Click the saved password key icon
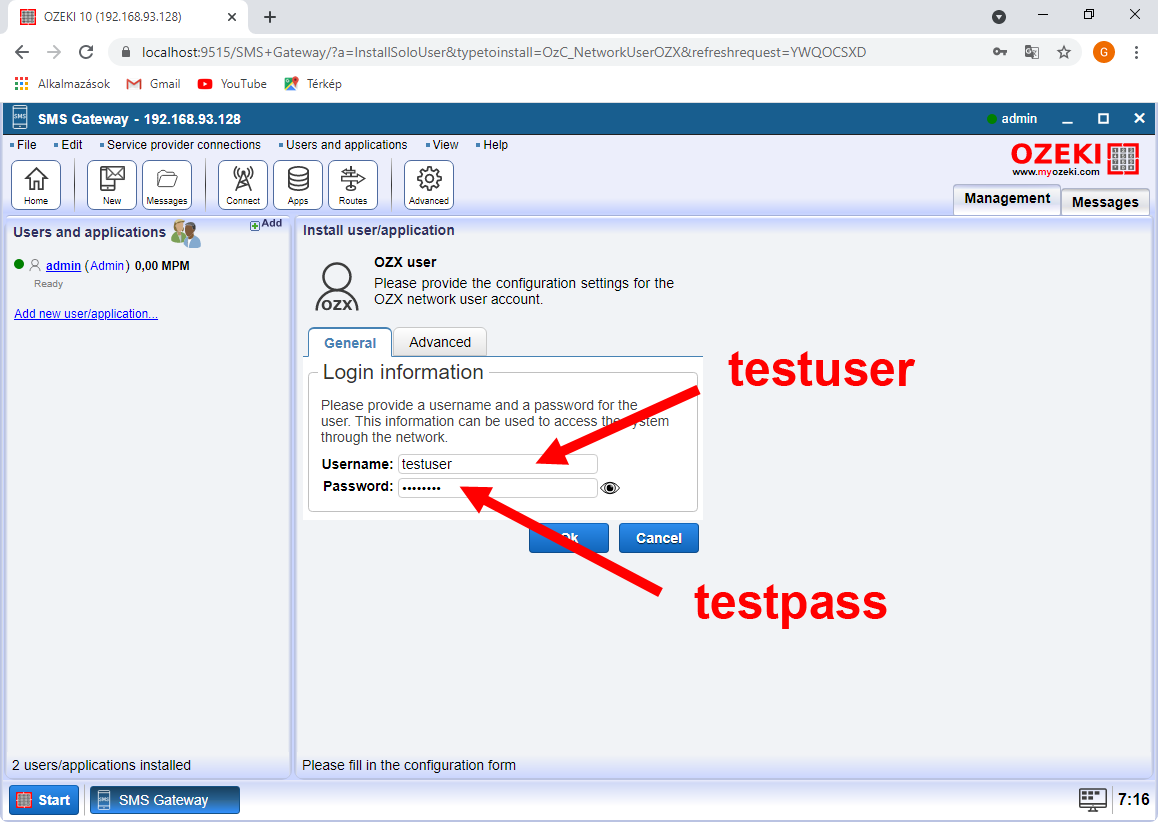 tap(999, 52)
